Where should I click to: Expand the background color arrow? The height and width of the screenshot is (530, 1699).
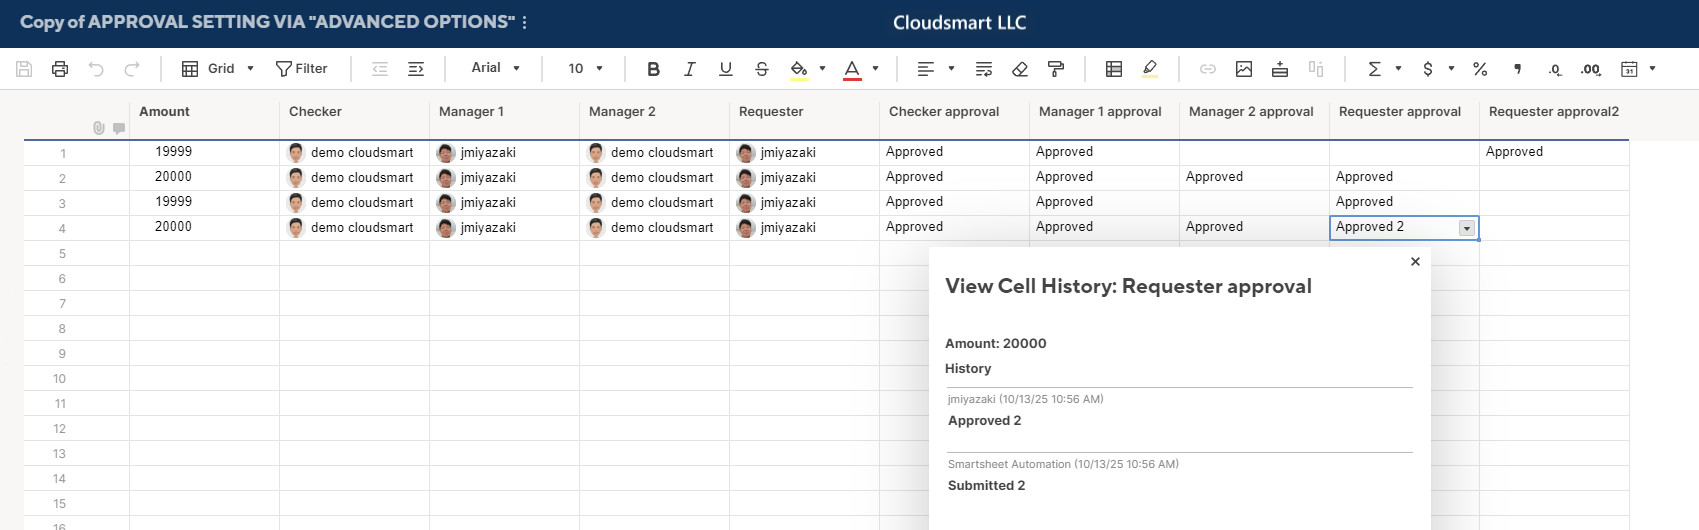822,69
